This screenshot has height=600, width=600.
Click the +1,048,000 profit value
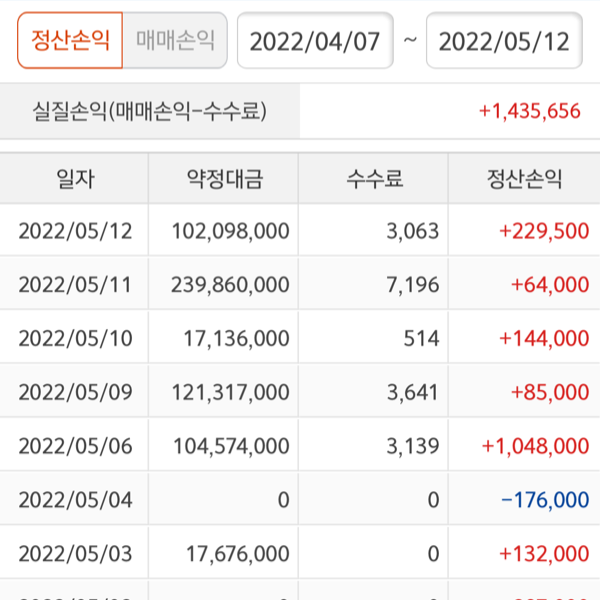[535, 446]
